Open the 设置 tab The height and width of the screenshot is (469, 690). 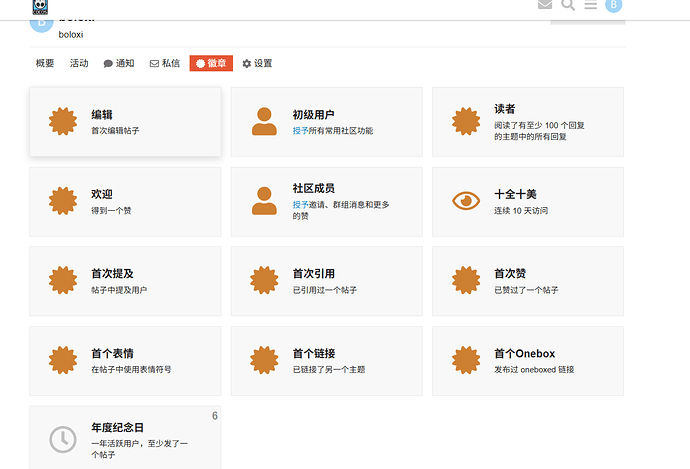tap(257, 63)
